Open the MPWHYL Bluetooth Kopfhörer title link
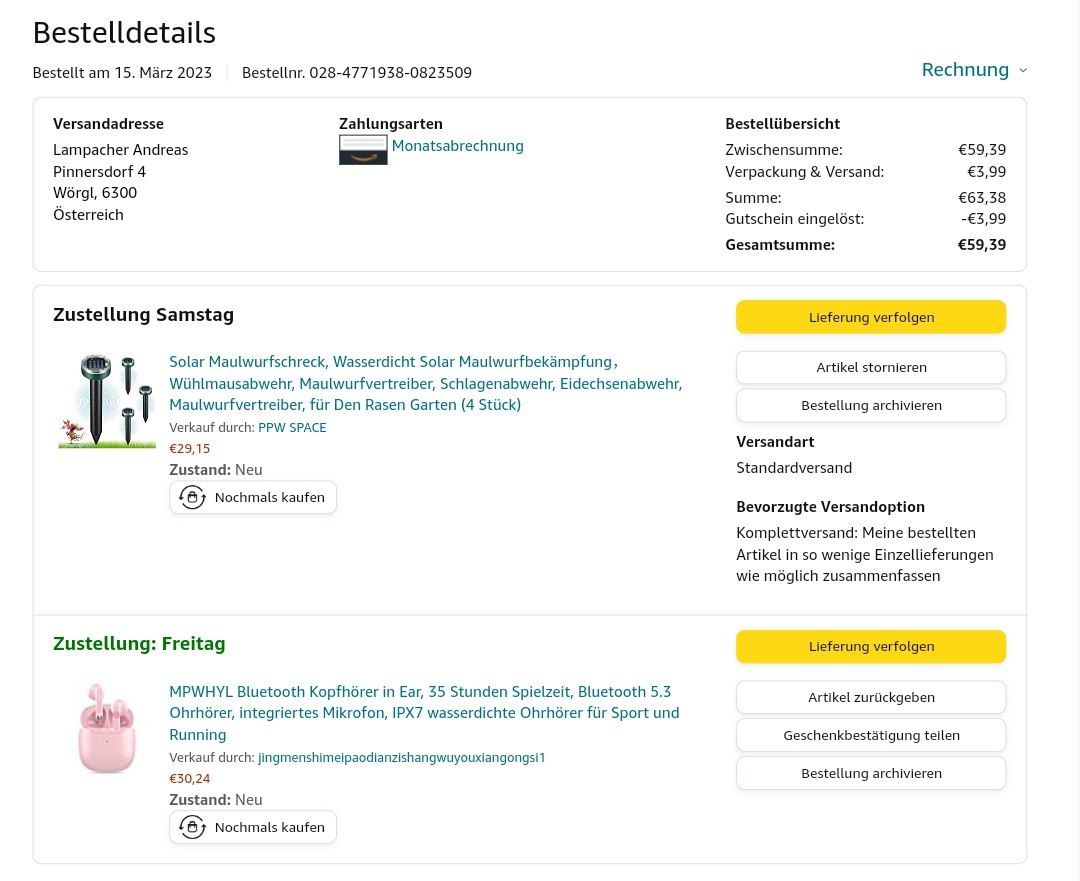This screenshot has width=1080, height=881. click(424, 713)
